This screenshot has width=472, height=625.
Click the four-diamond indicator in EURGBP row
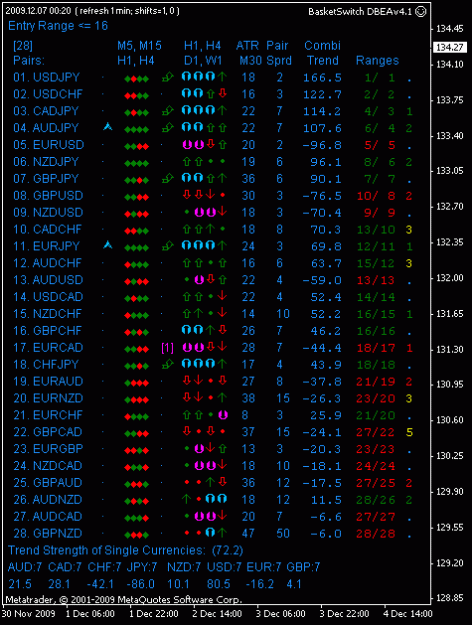[x=136, y=450]
